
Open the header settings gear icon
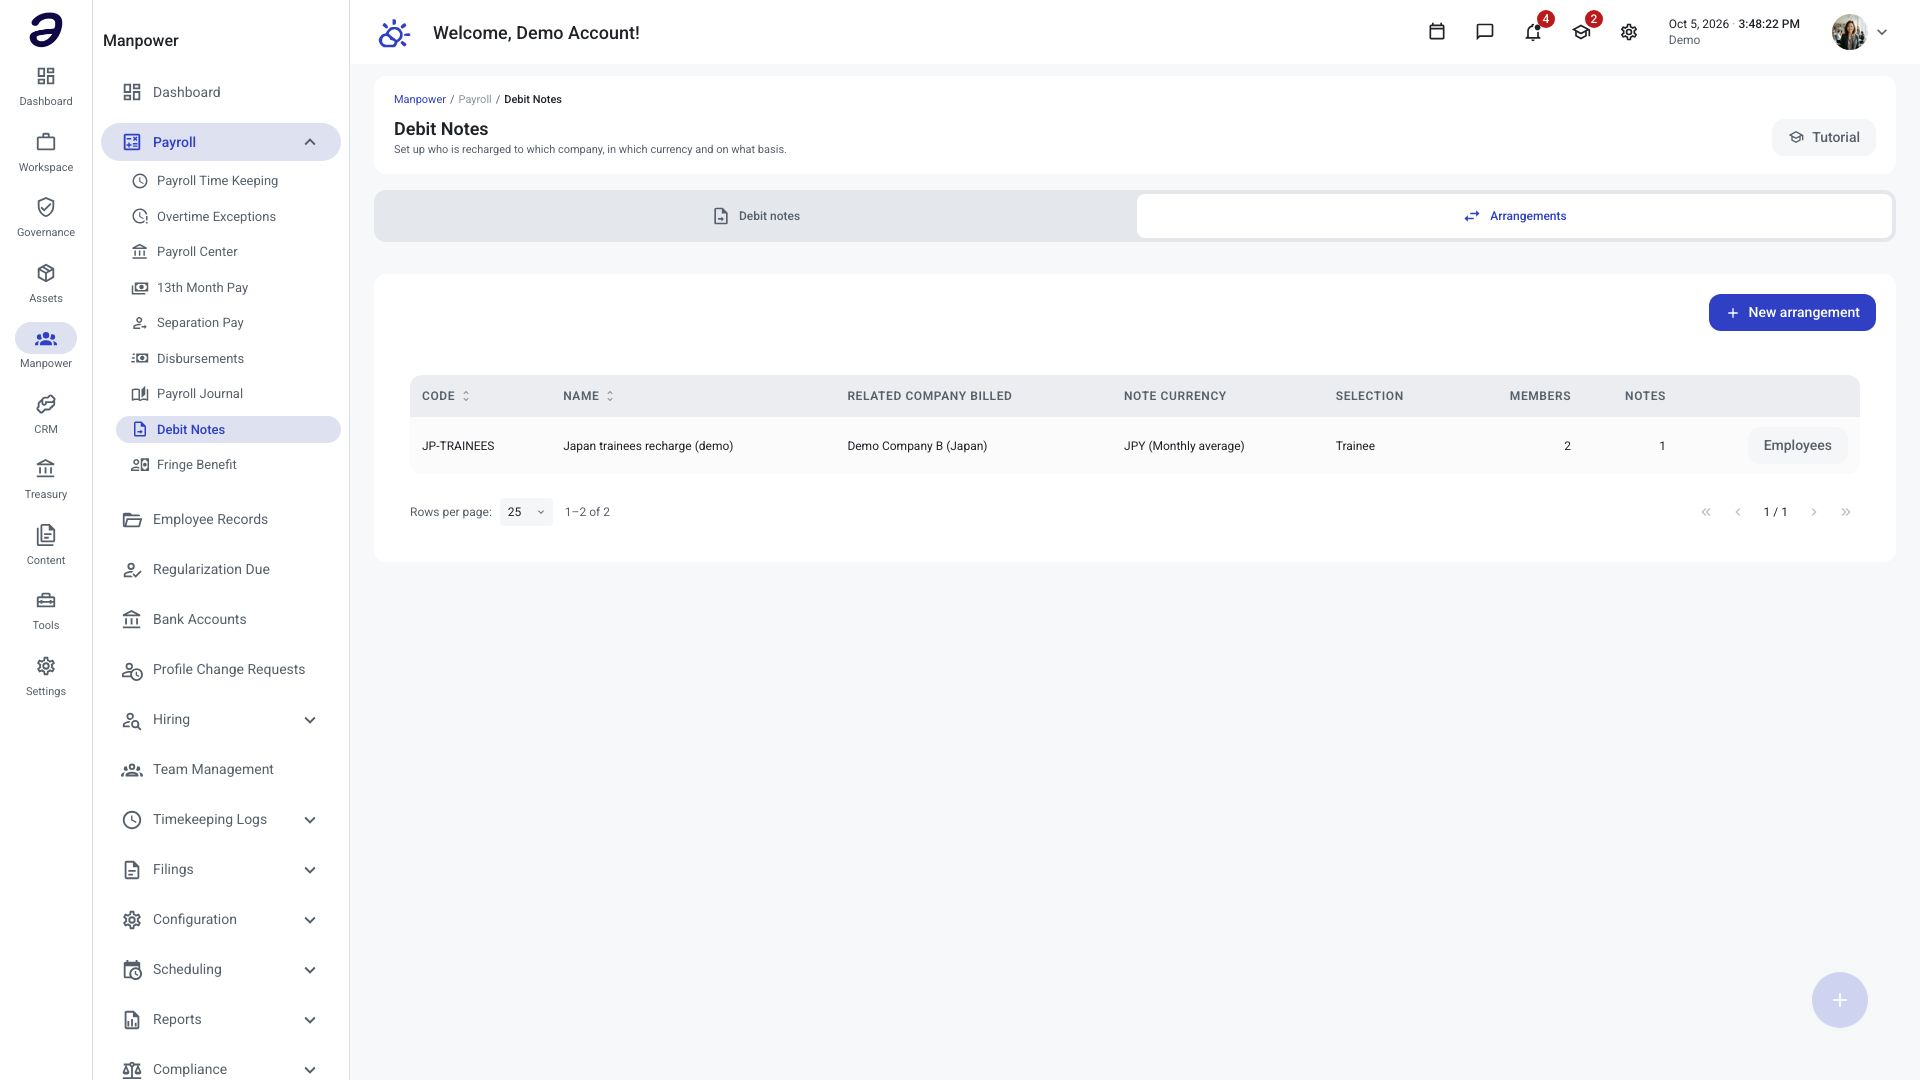tap(1629, 32)
